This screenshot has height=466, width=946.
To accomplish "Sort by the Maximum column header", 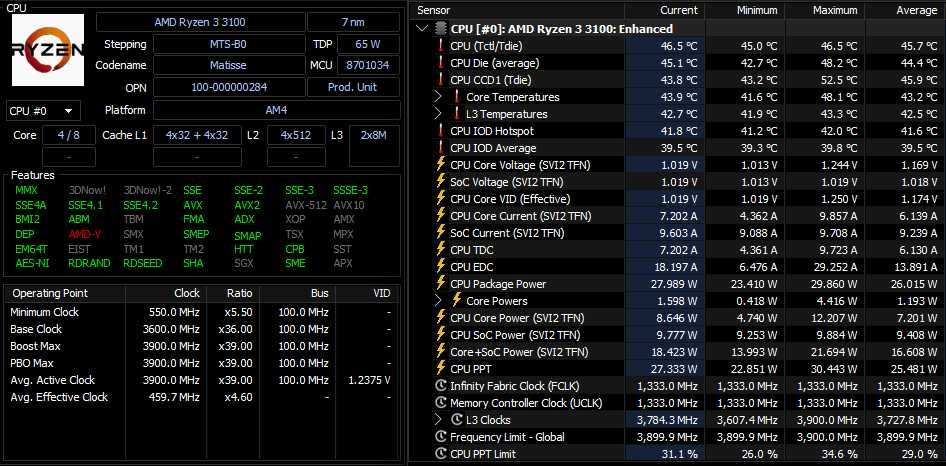I will click(x=825, y=10).
